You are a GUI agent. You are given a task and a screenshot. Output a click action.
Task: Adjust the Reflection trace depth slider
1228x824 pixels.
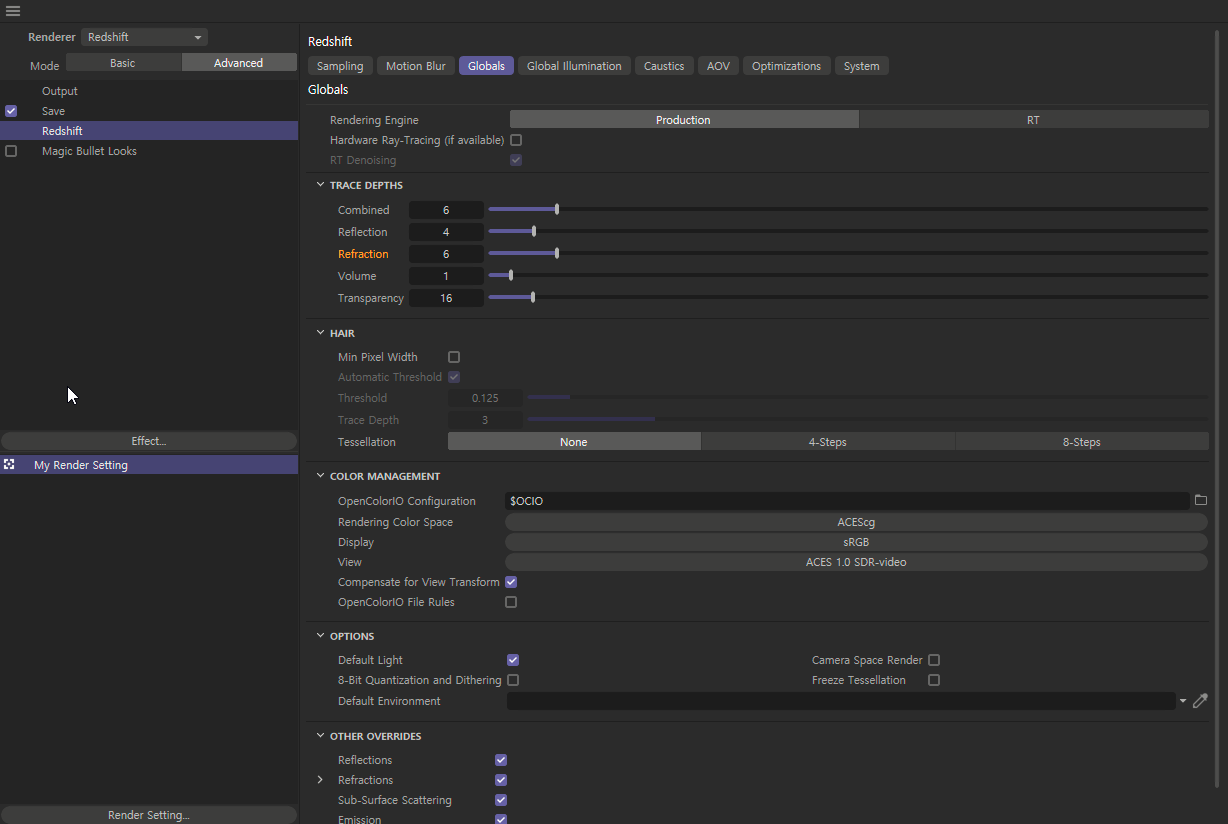tap(848, 232)
